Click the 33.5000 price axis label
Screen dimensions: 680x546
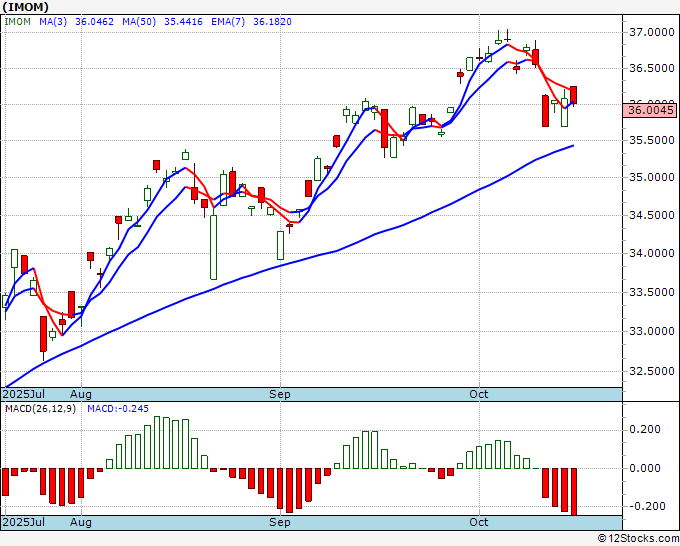(651, 292)
